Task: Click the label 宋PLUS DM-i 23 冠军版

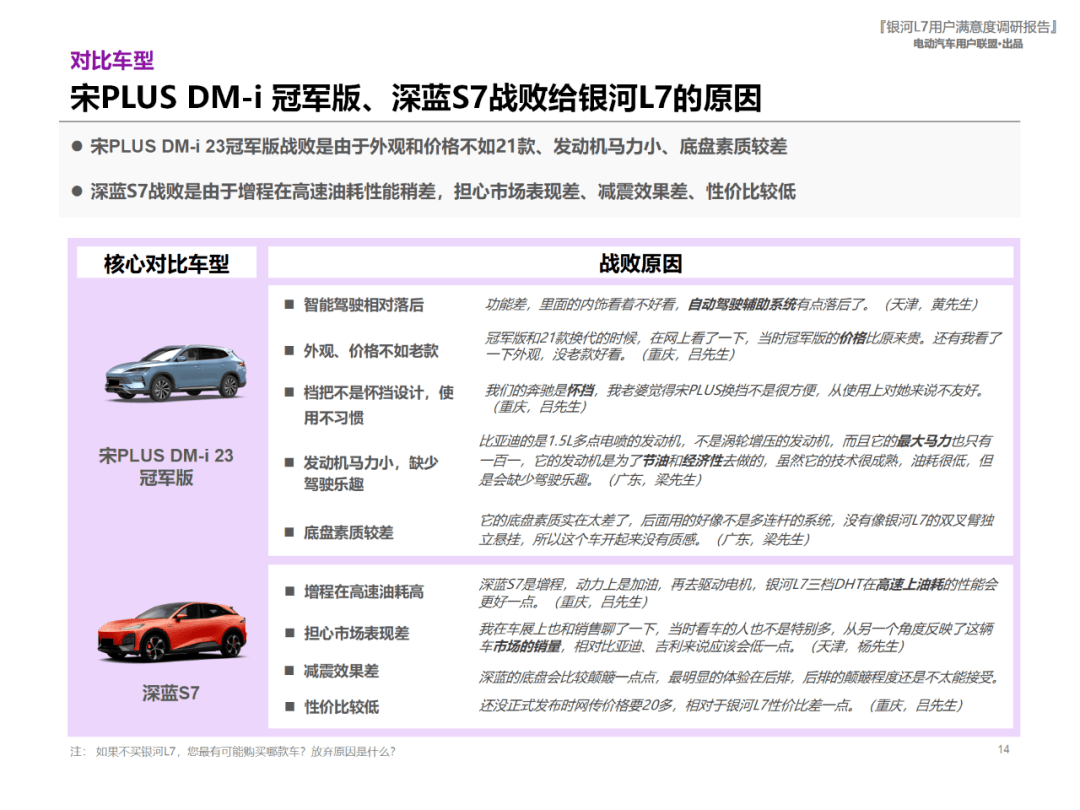Action: [x=166, y=466]
